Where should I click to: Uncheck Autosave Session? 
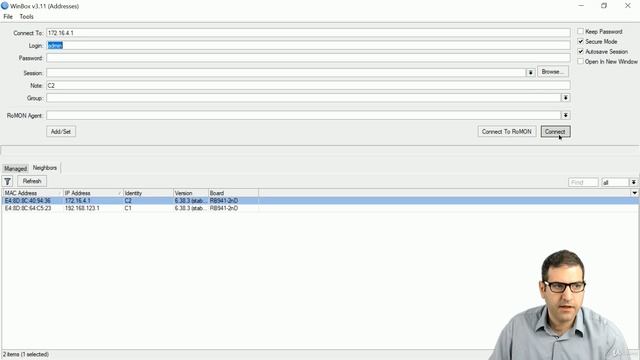click(x=580, y=52)
